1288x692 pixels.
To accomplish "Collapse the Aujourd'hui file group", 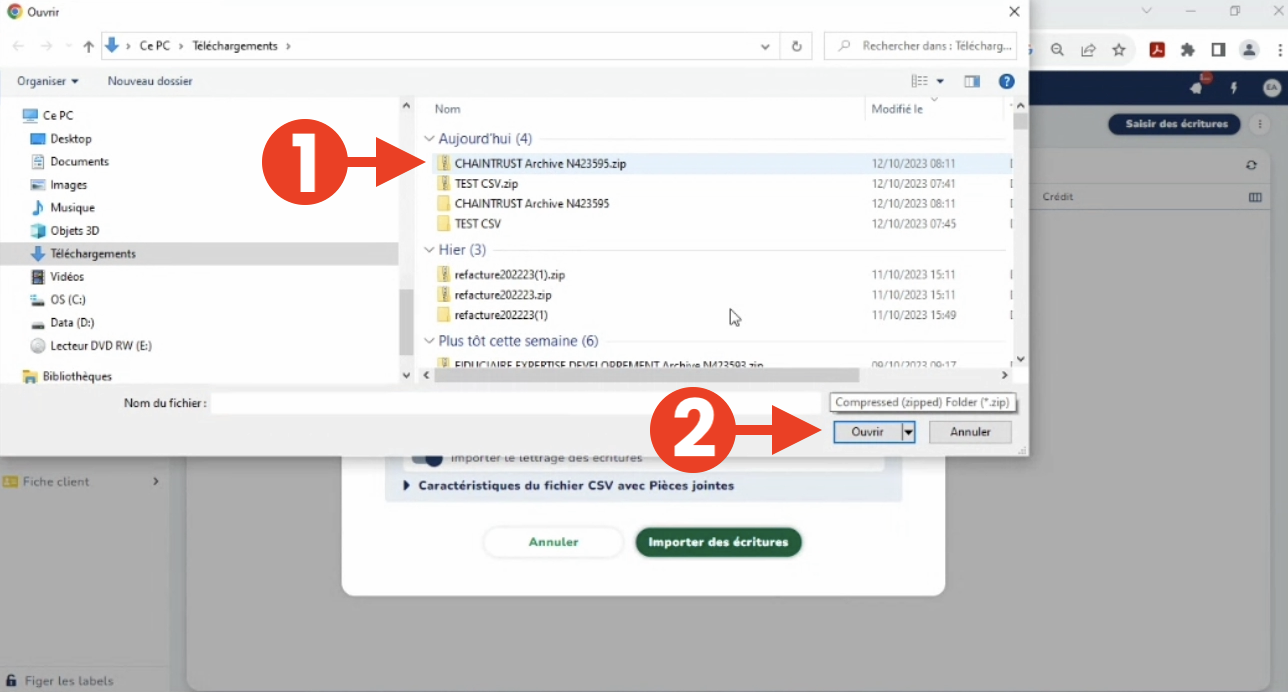I will coord(429,139).
